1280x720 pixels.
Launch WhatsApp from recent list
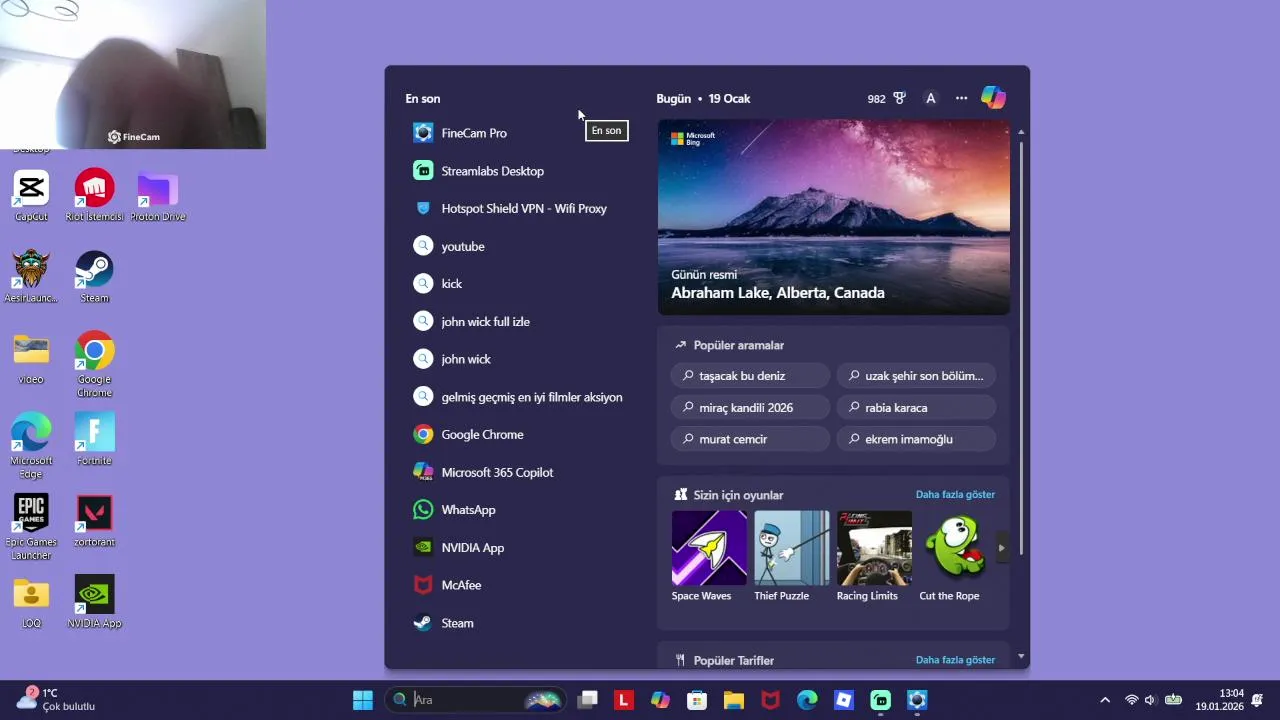pos(520,510)
